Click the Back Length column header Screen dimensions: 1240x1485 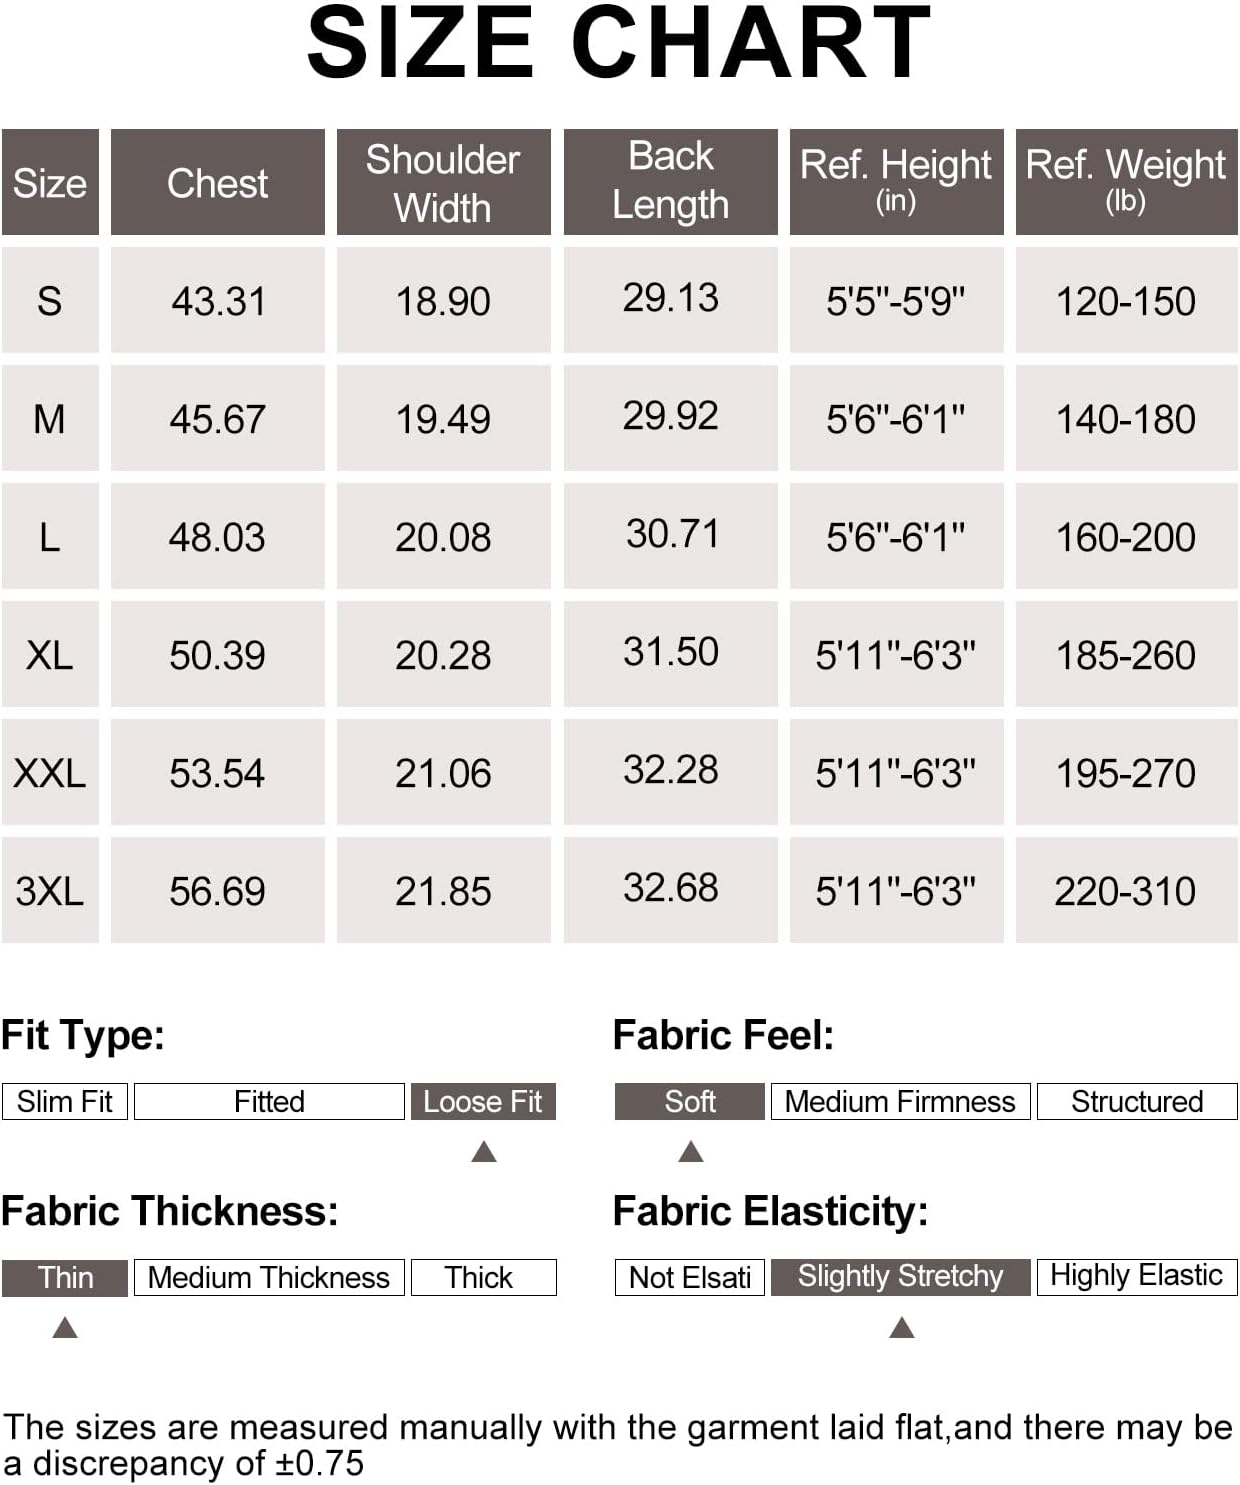pos(670,181)
